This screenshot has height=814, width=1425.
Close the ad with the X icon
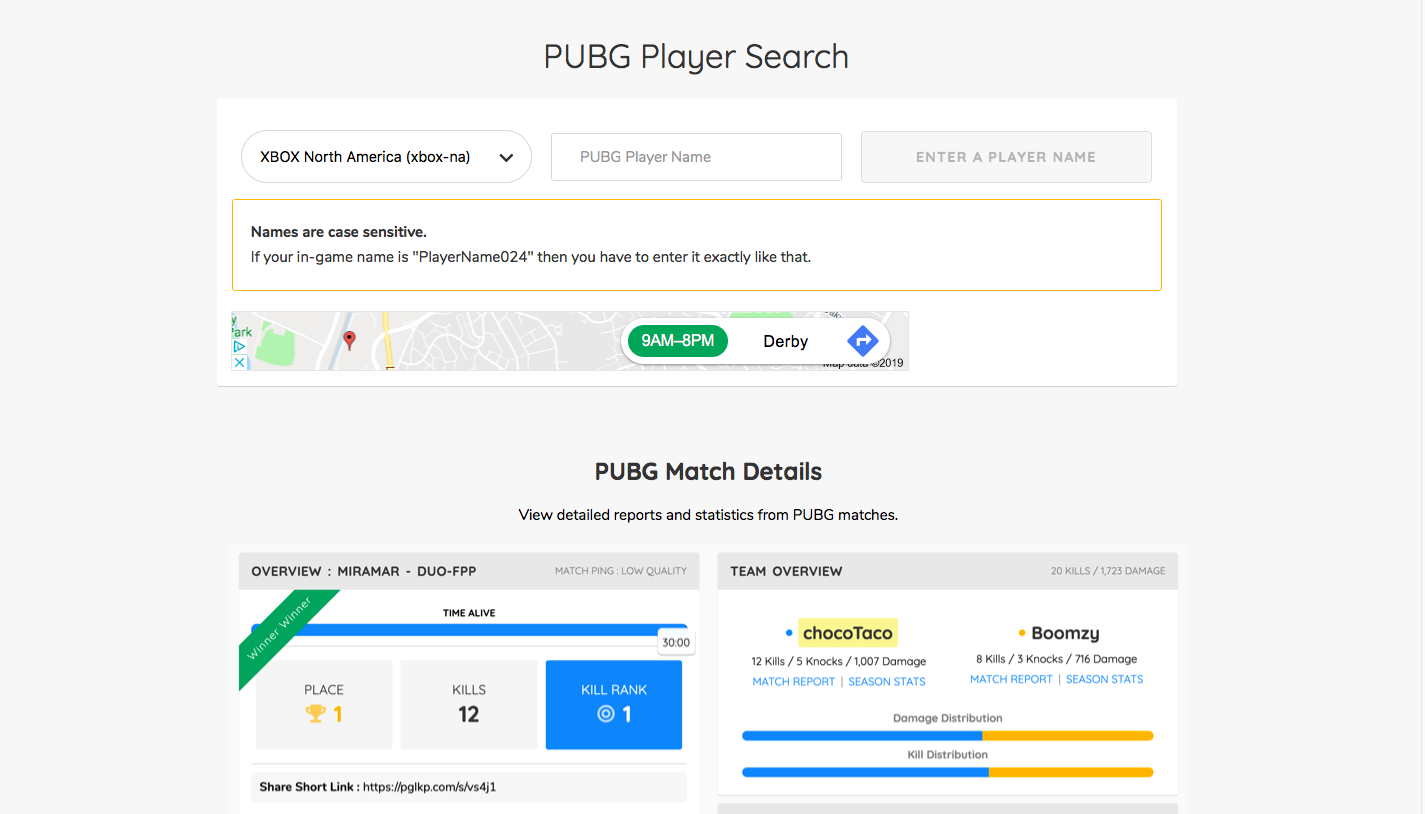click(x=239, y=363)
